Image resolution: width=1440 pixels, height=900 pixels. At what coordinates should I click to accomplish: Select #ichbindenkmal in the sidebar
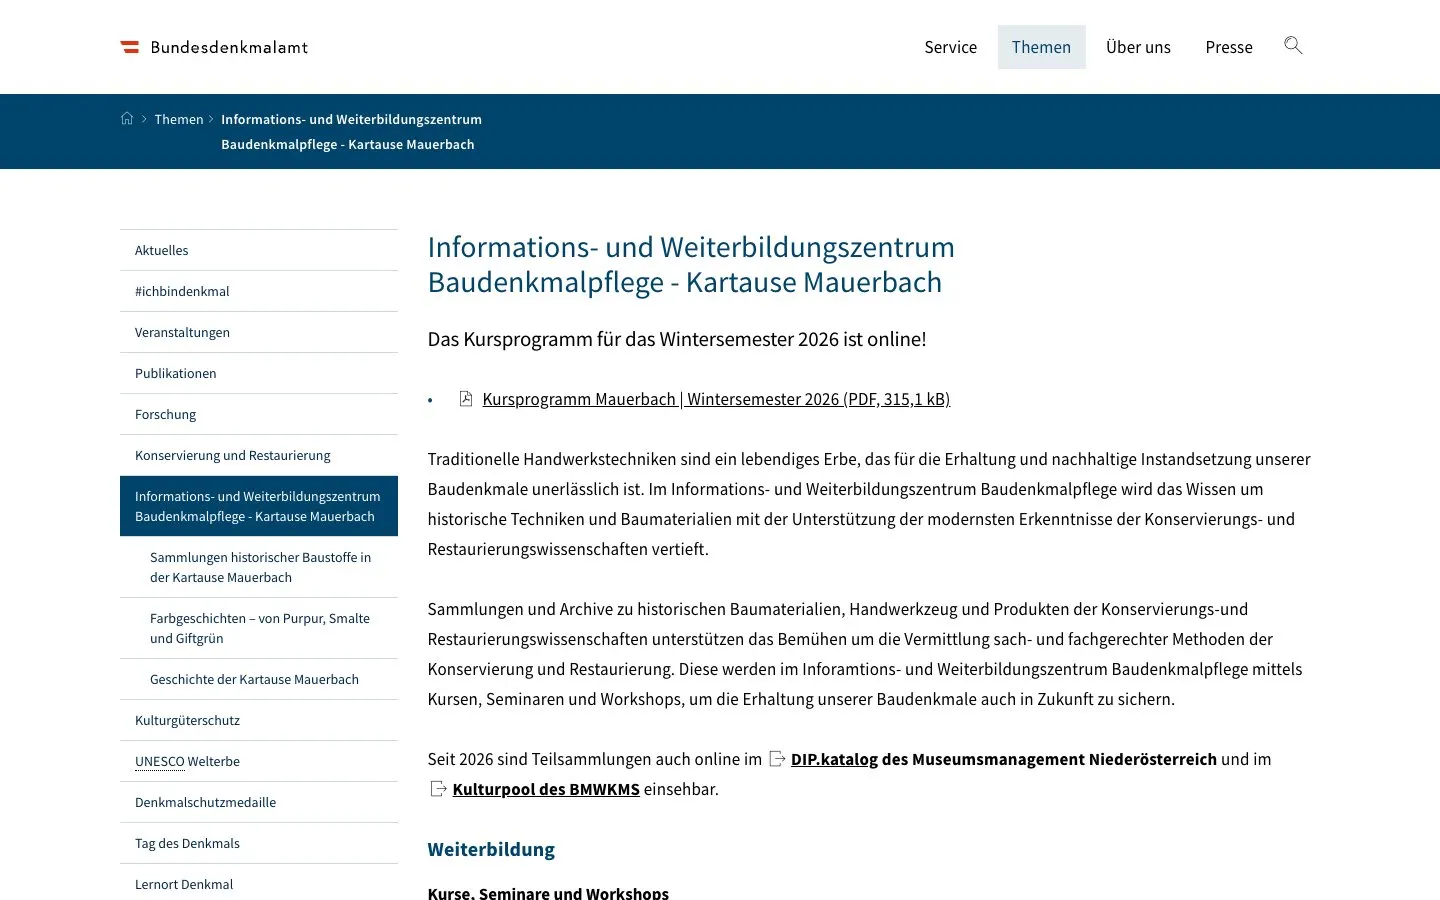[259, 291]
